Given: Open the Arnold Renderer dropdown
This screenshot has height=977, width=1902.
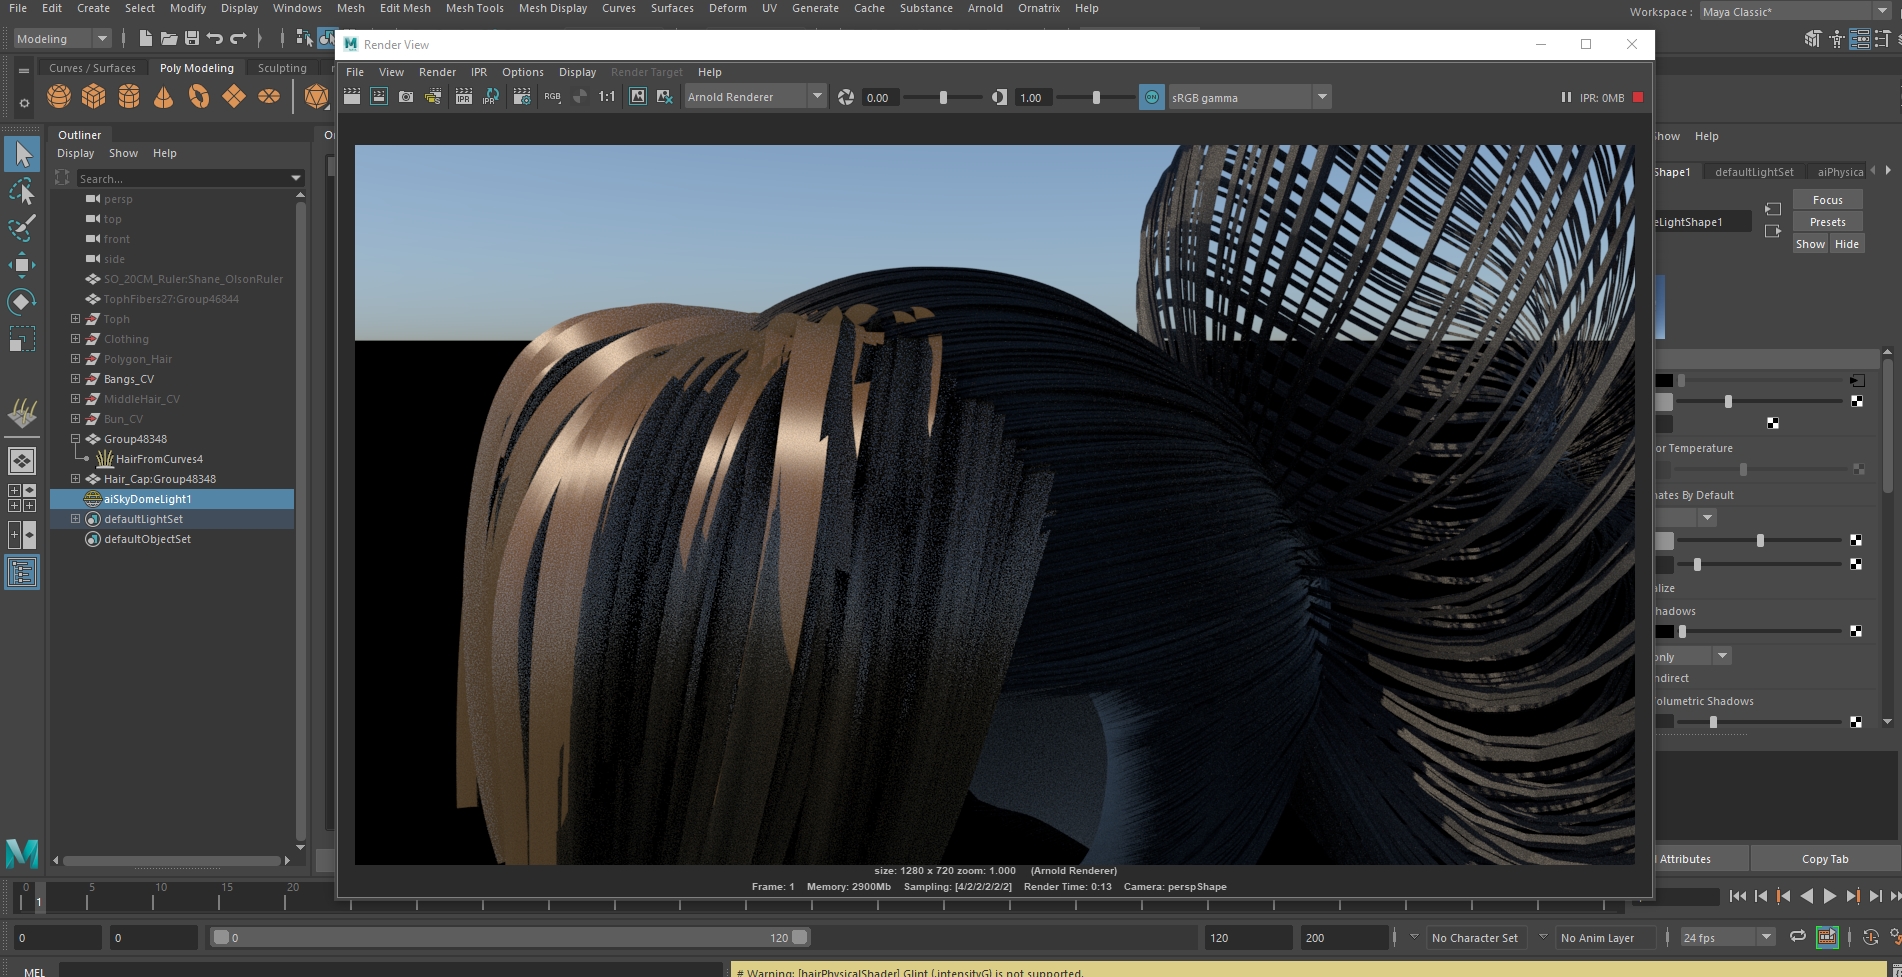Looking at the screenshot, I should (816, 97).
